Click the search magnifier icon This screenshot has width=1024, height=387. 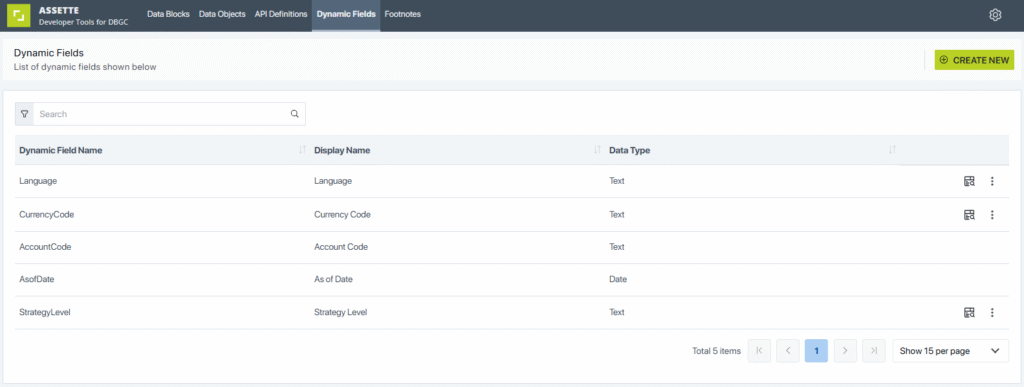[x=295, y=114]
